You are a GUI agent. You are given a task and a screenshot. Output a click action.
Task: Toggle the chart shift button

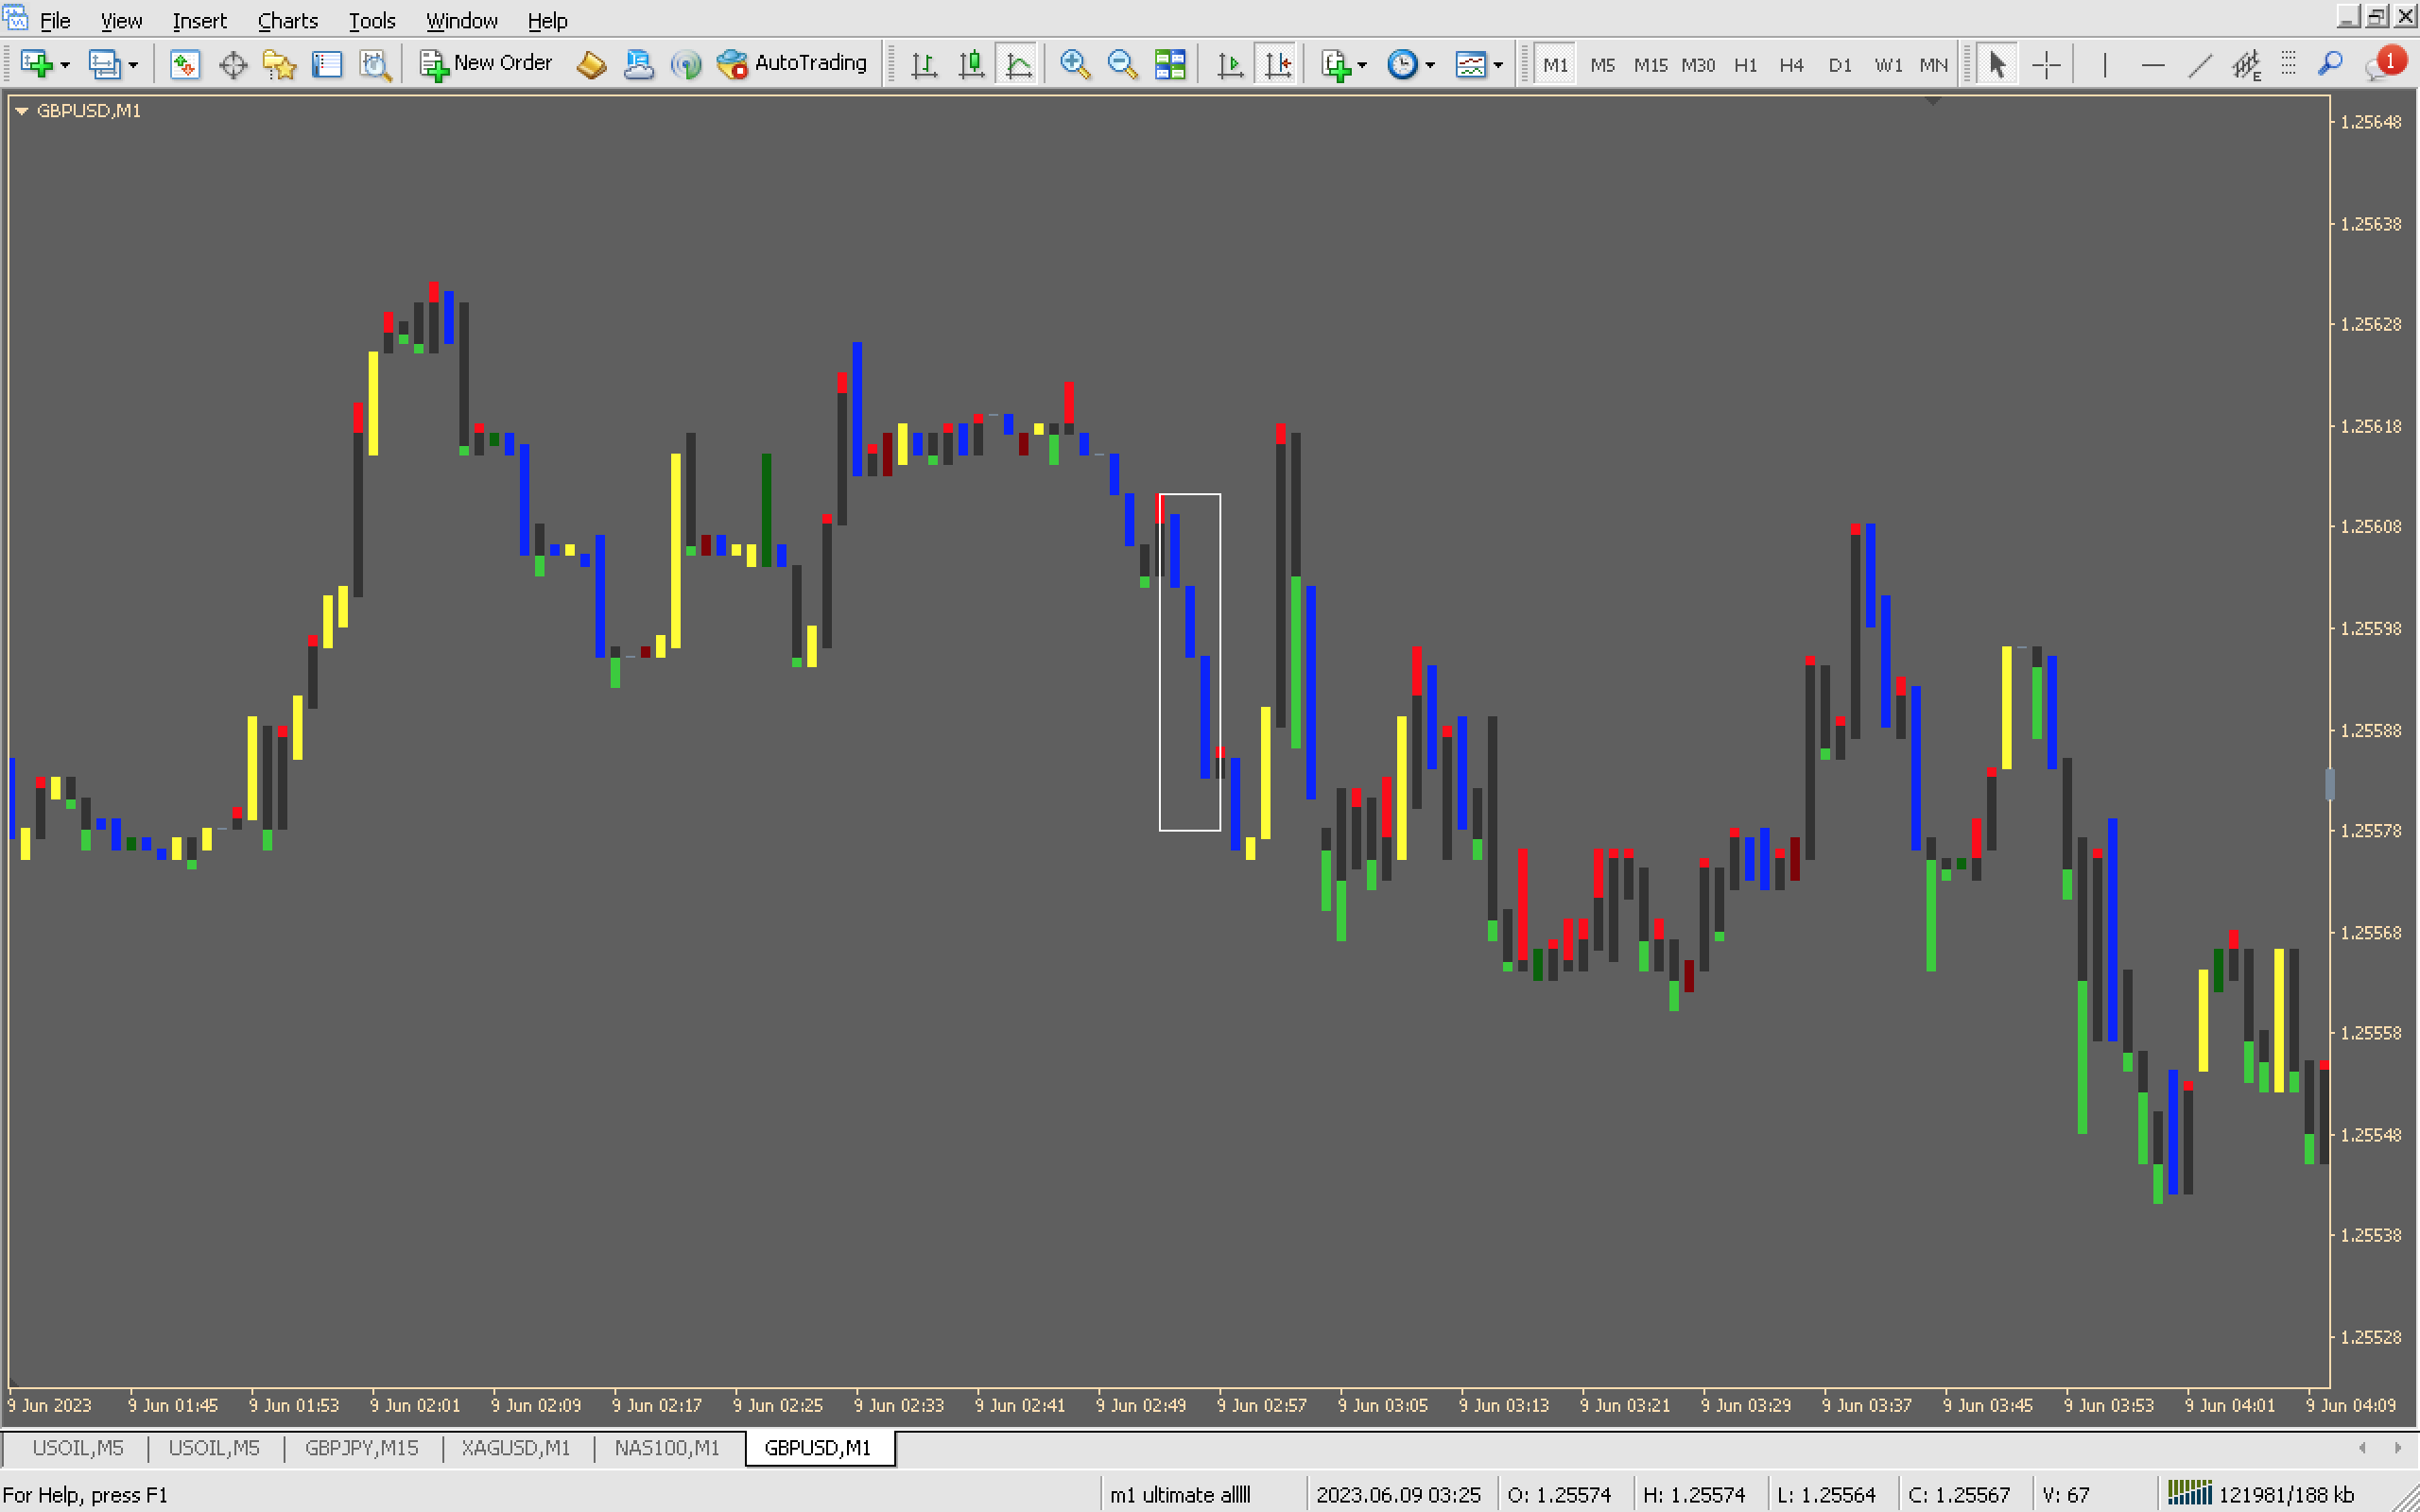pos(1277,65)
